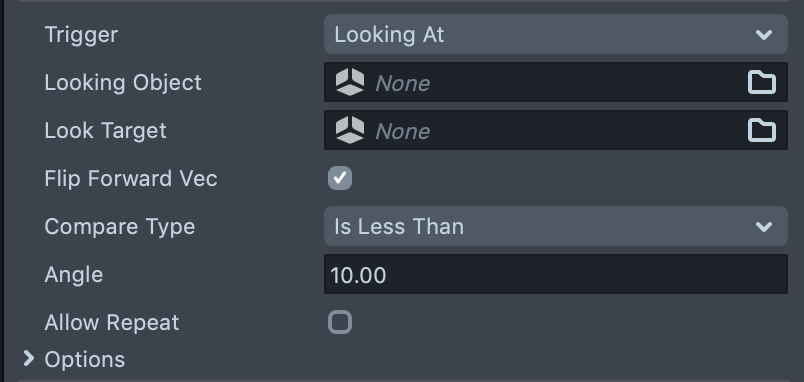Click the Compare Type property label
The width and height of the screenshot is (804, 382).
click(x=119, y=227)
